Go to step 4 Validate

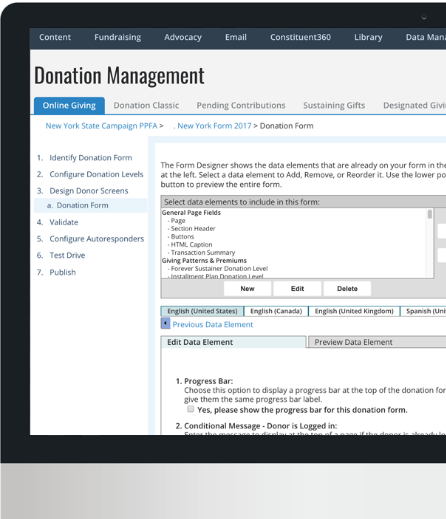point(64,222)
